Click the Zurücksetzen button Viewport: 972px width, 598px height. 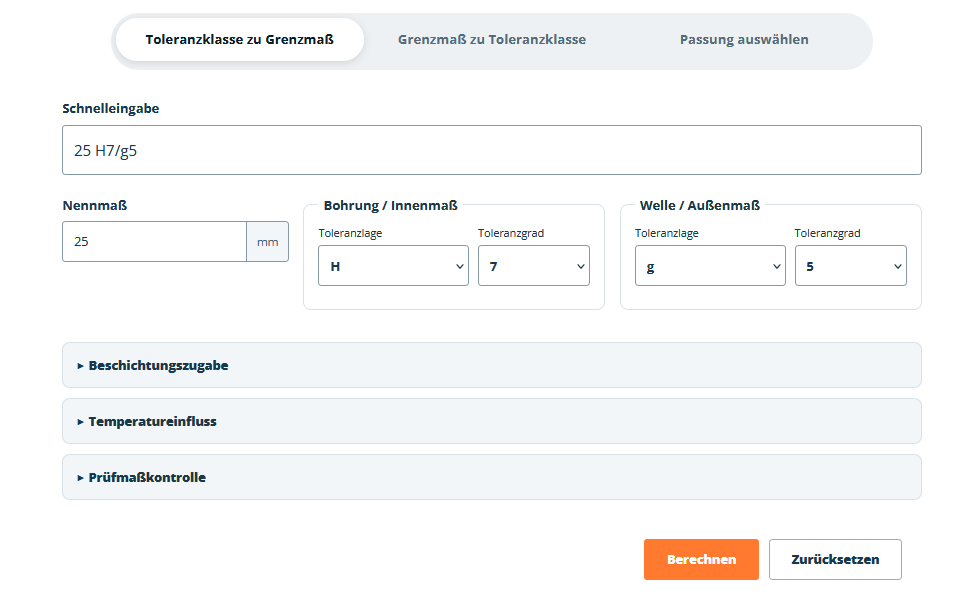tap(835, 560)
